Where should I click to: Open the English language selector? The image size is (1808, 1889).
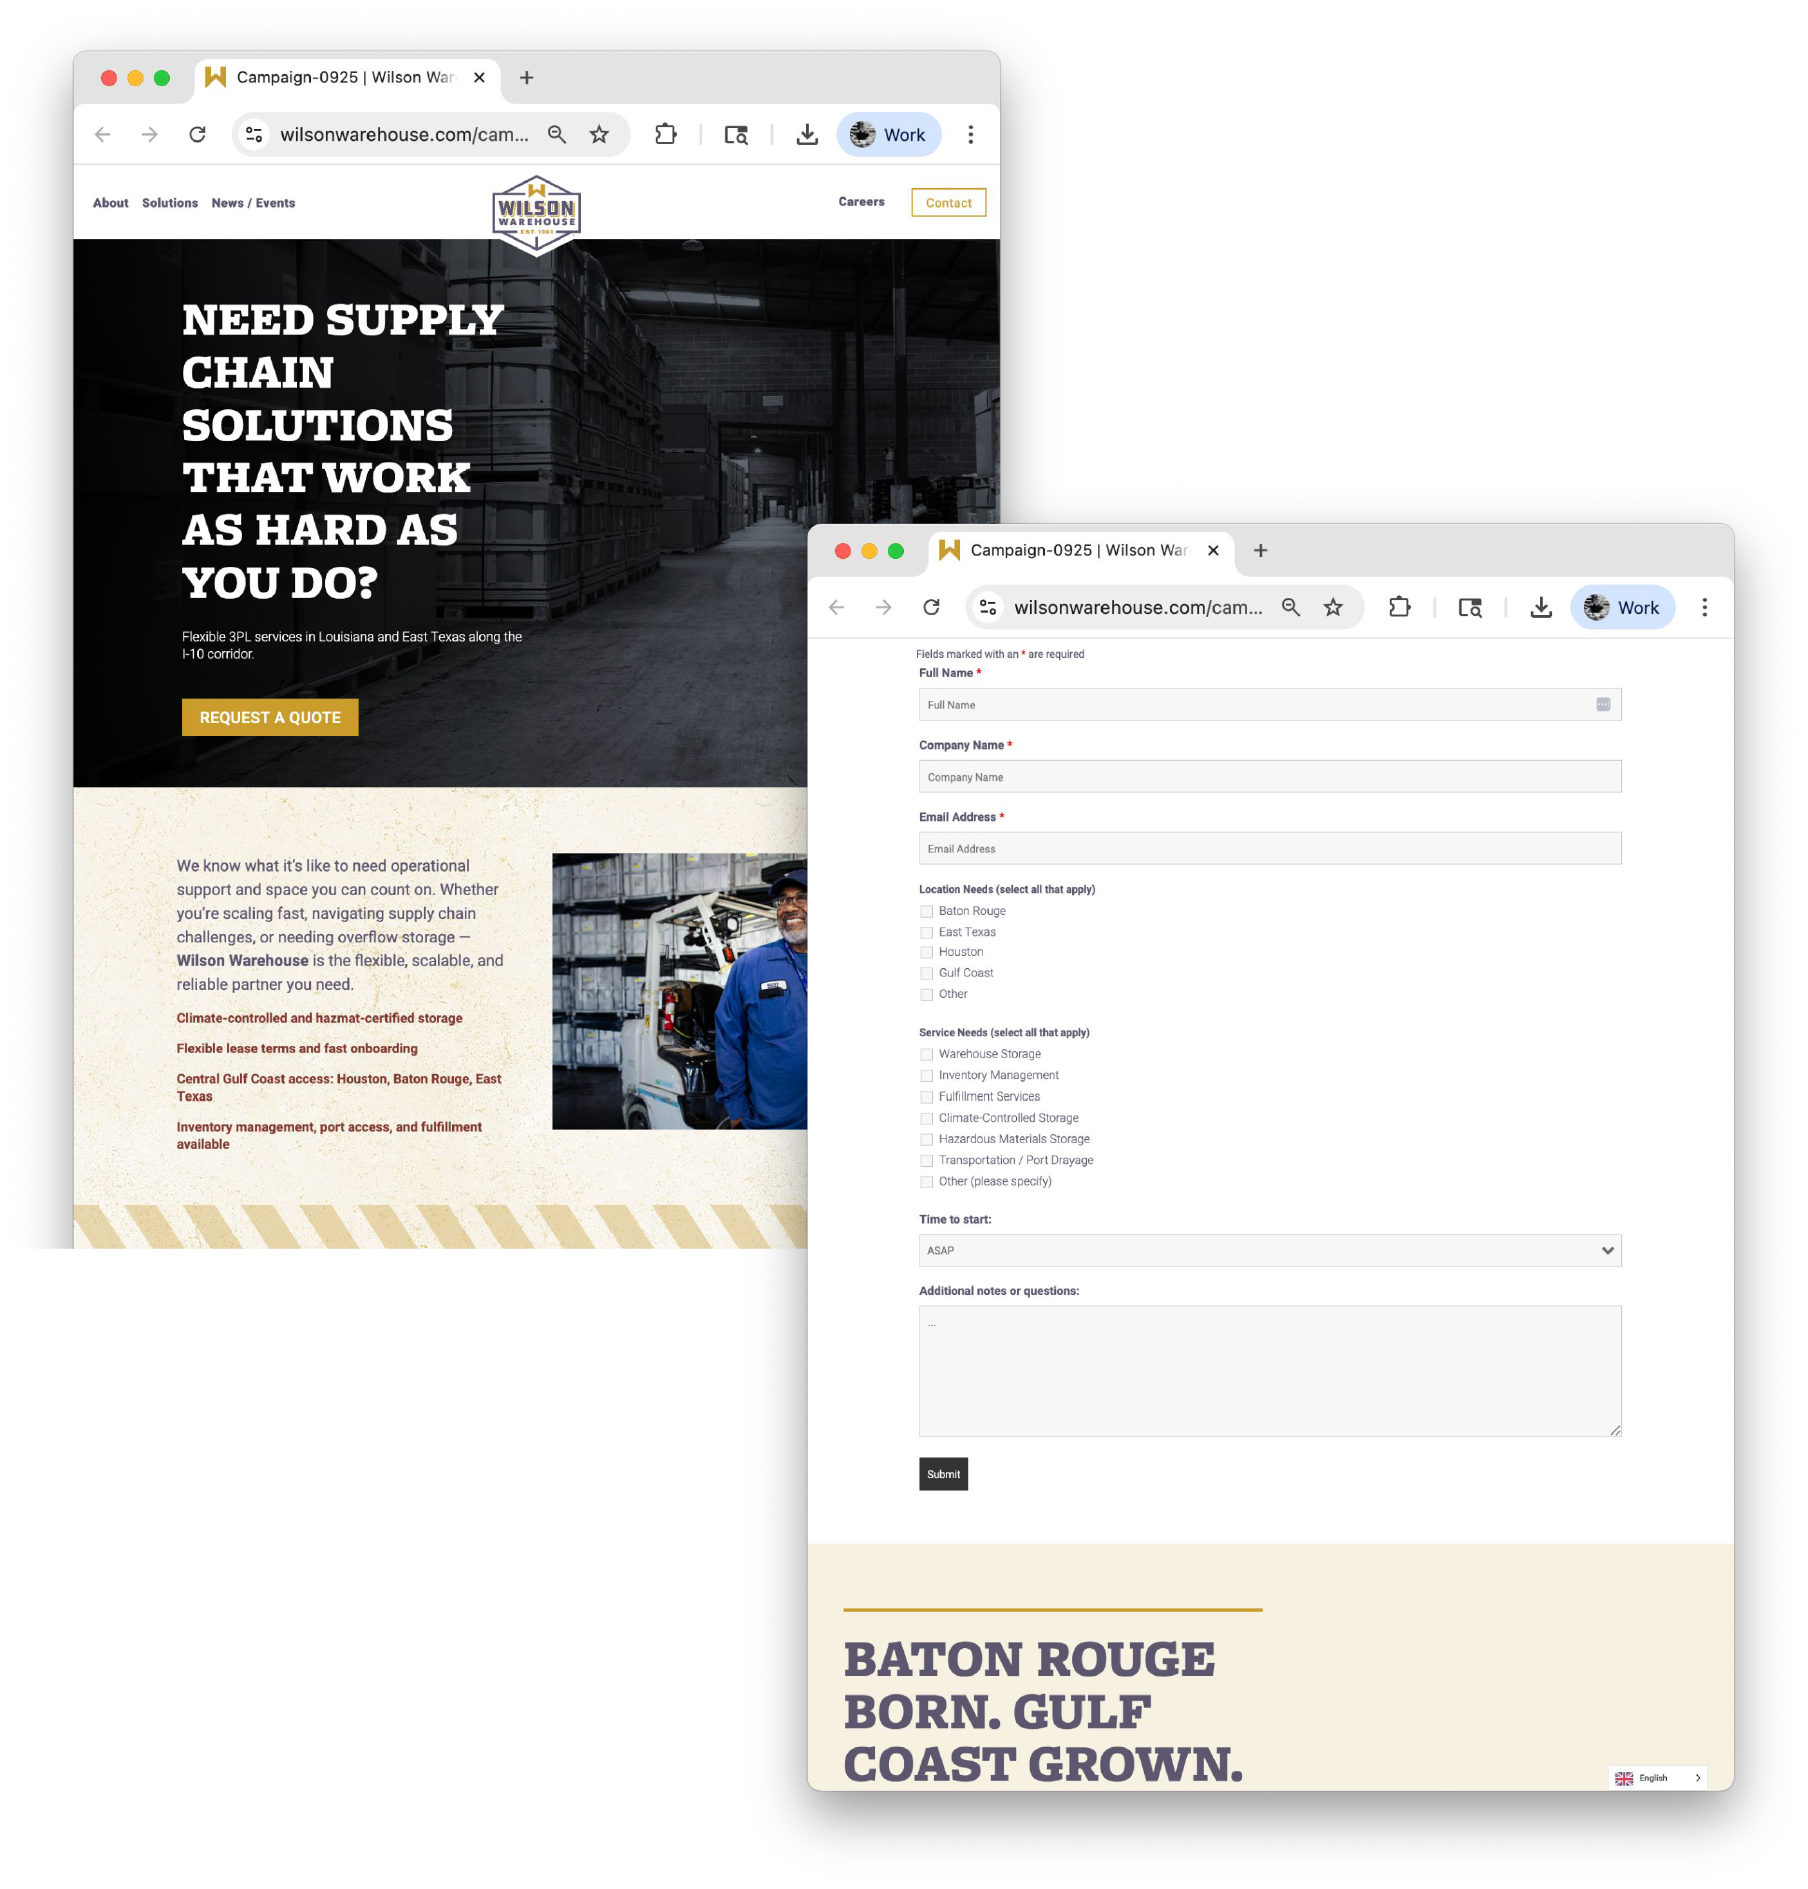click(1657, 1778)
